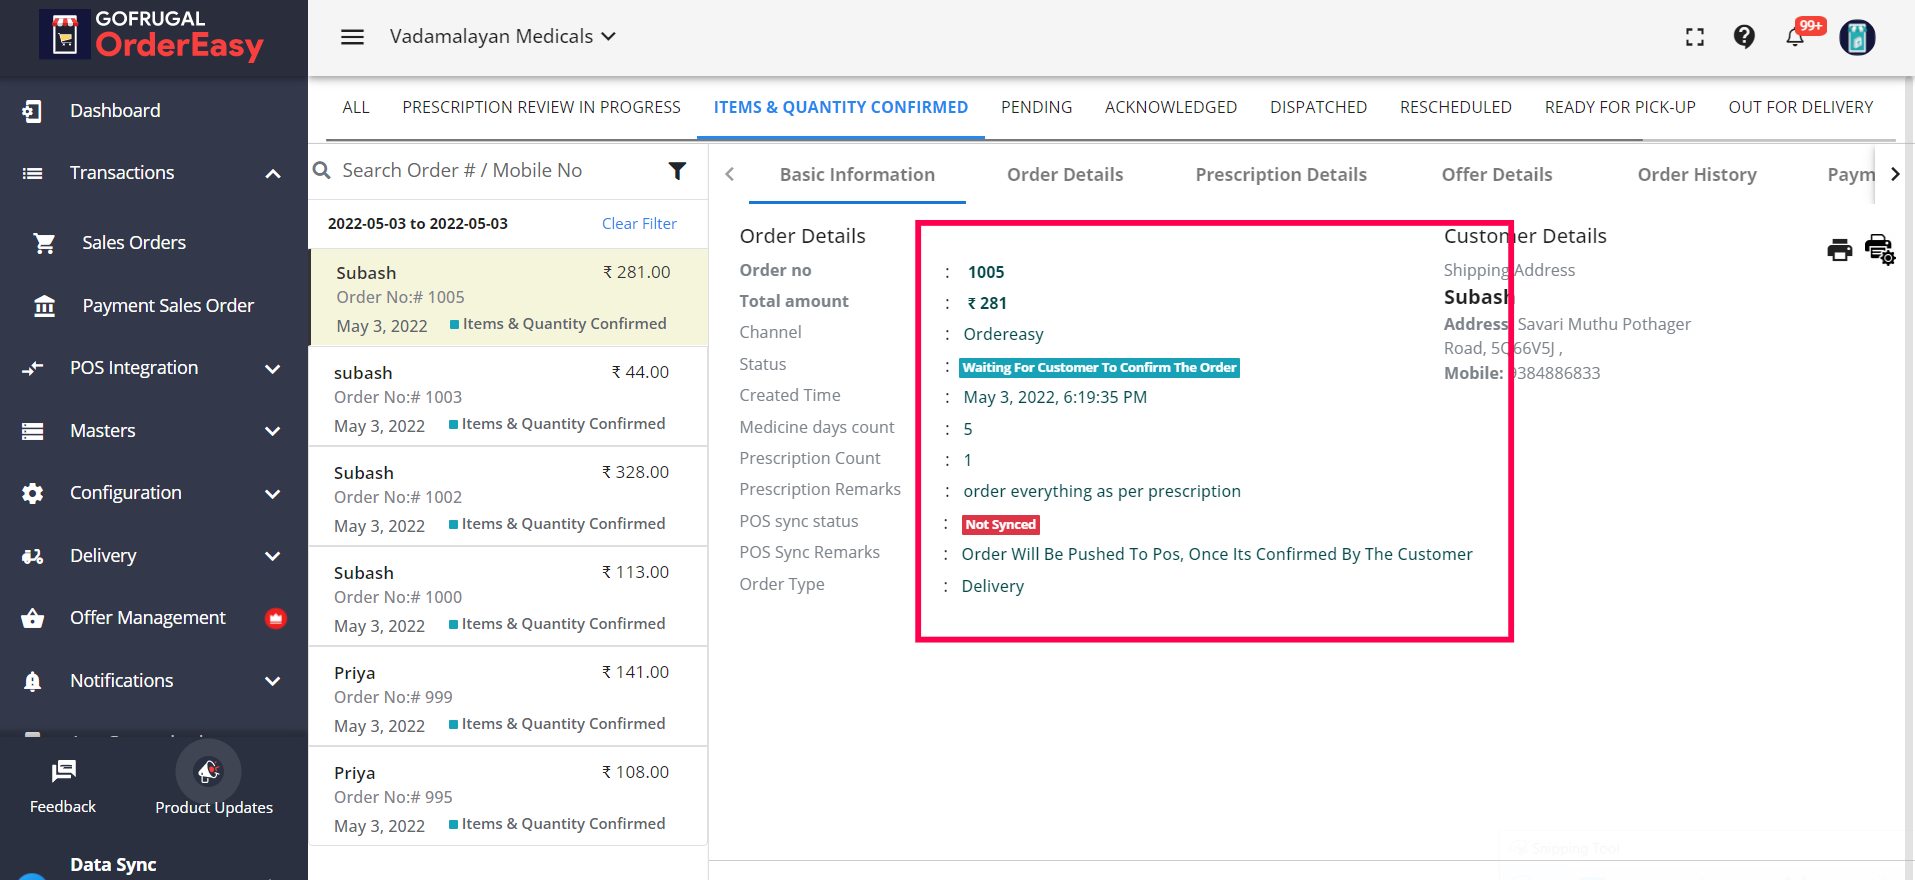Toggle fullscreen mode icon
This screenshot has height=880, width=1915.
pyautogui.click(x=1695, y=37)
